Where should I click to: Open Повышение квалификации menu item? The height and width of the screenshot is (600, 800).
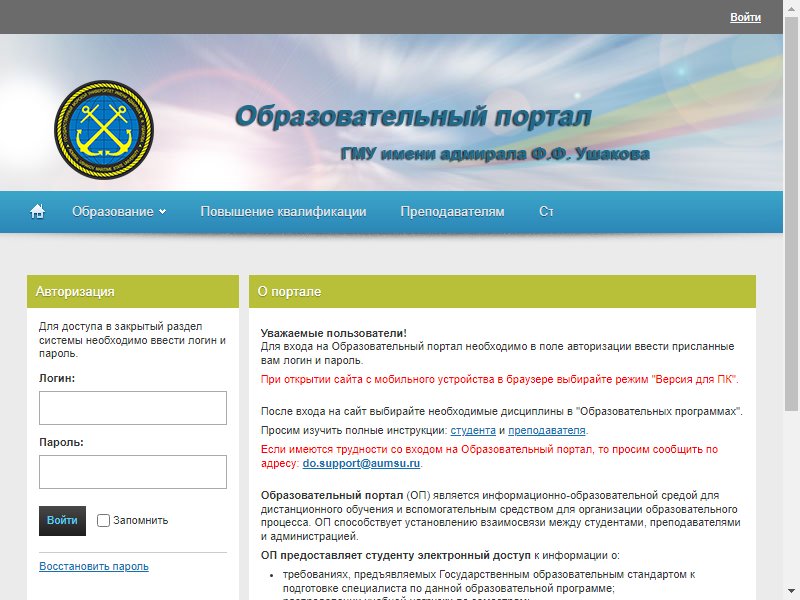point(283,211)
